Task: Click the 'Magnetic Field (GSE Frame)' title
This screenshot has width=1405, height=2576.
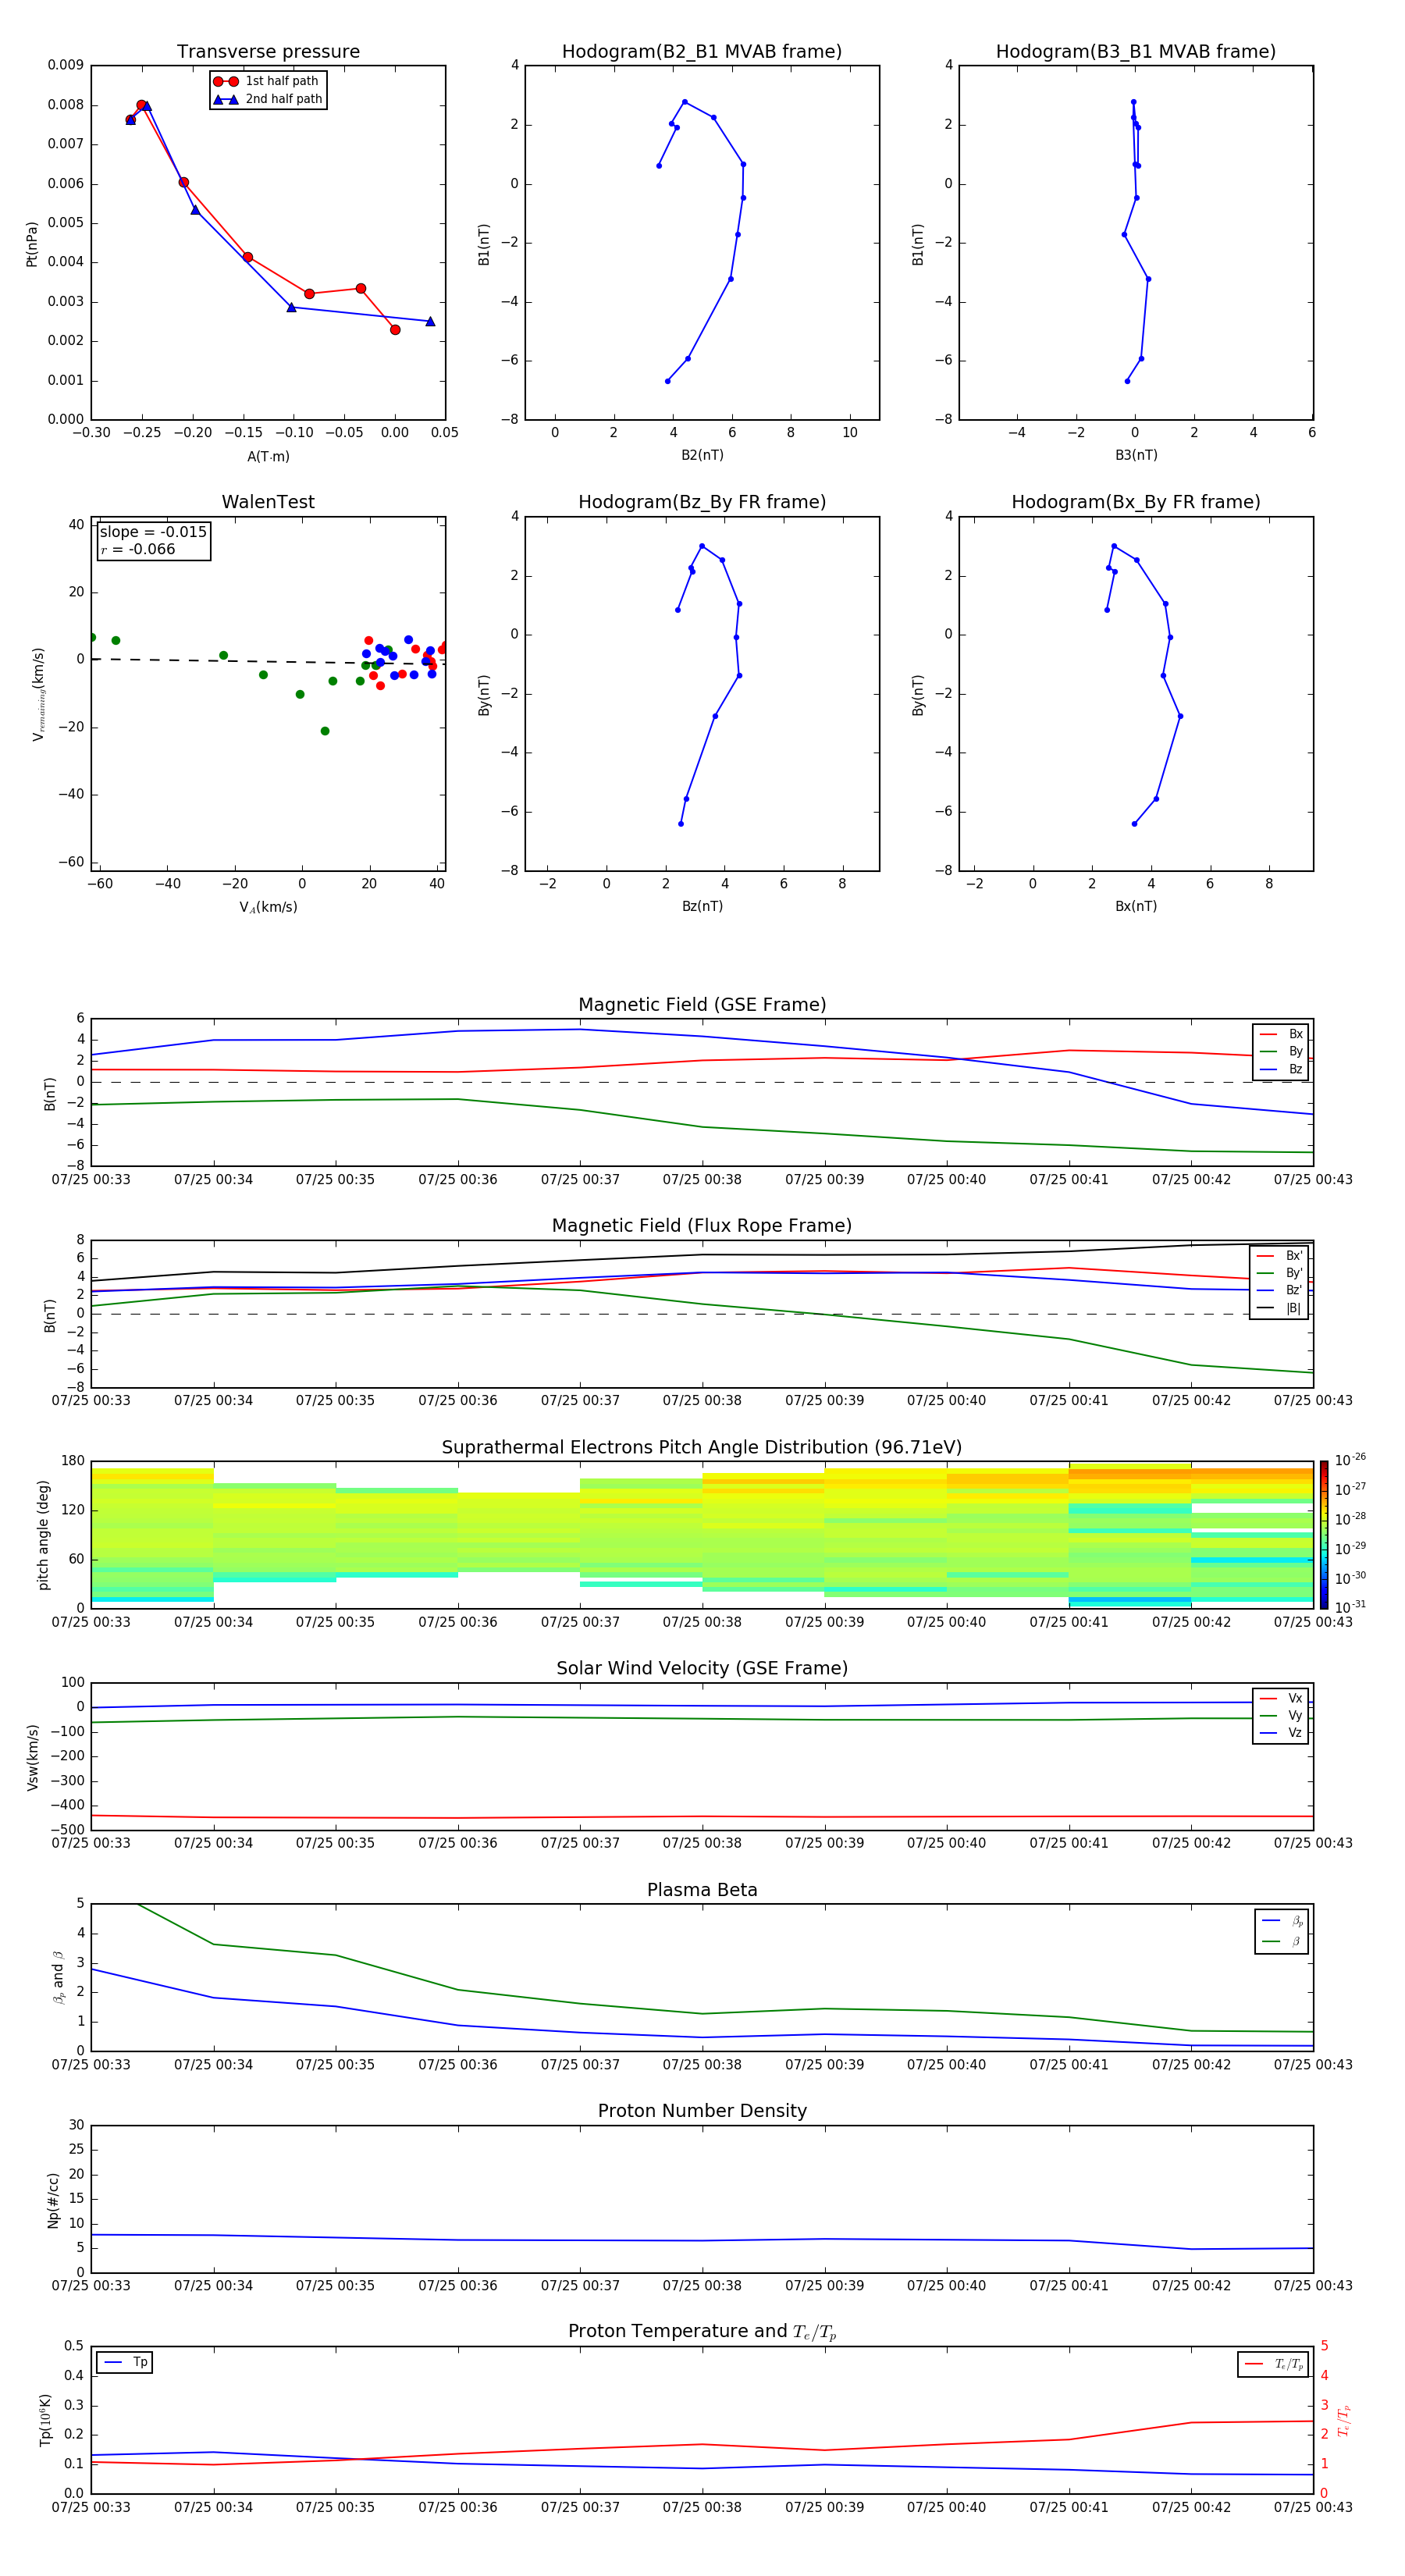Action: (x=702, y=1005)
